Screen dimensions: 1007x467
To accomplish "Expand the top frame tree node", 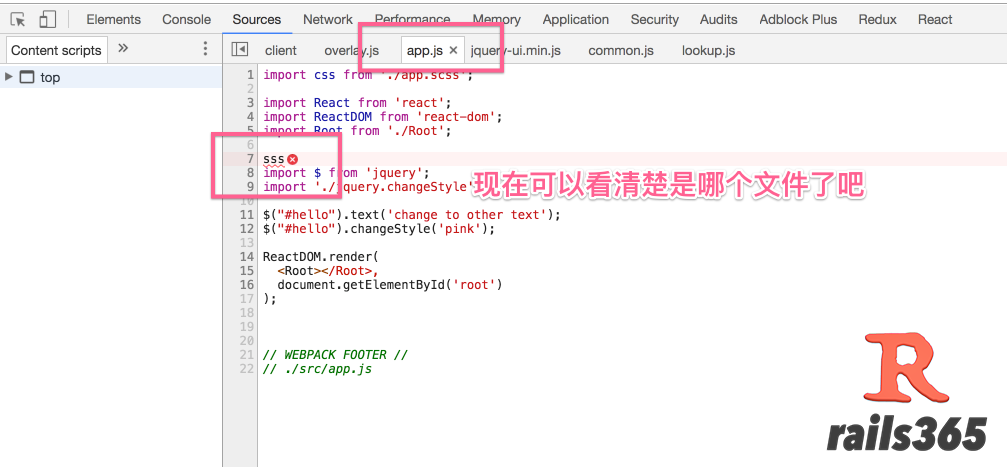I will pos(9,77).
